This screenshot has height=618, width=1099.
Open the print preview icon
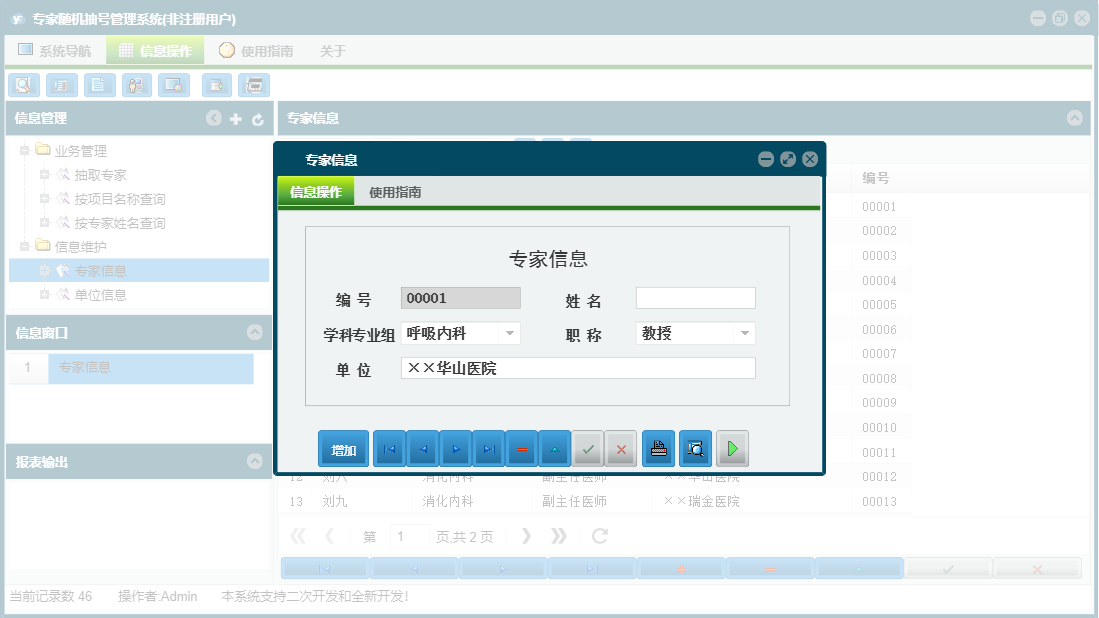click(x=694, y=448)
